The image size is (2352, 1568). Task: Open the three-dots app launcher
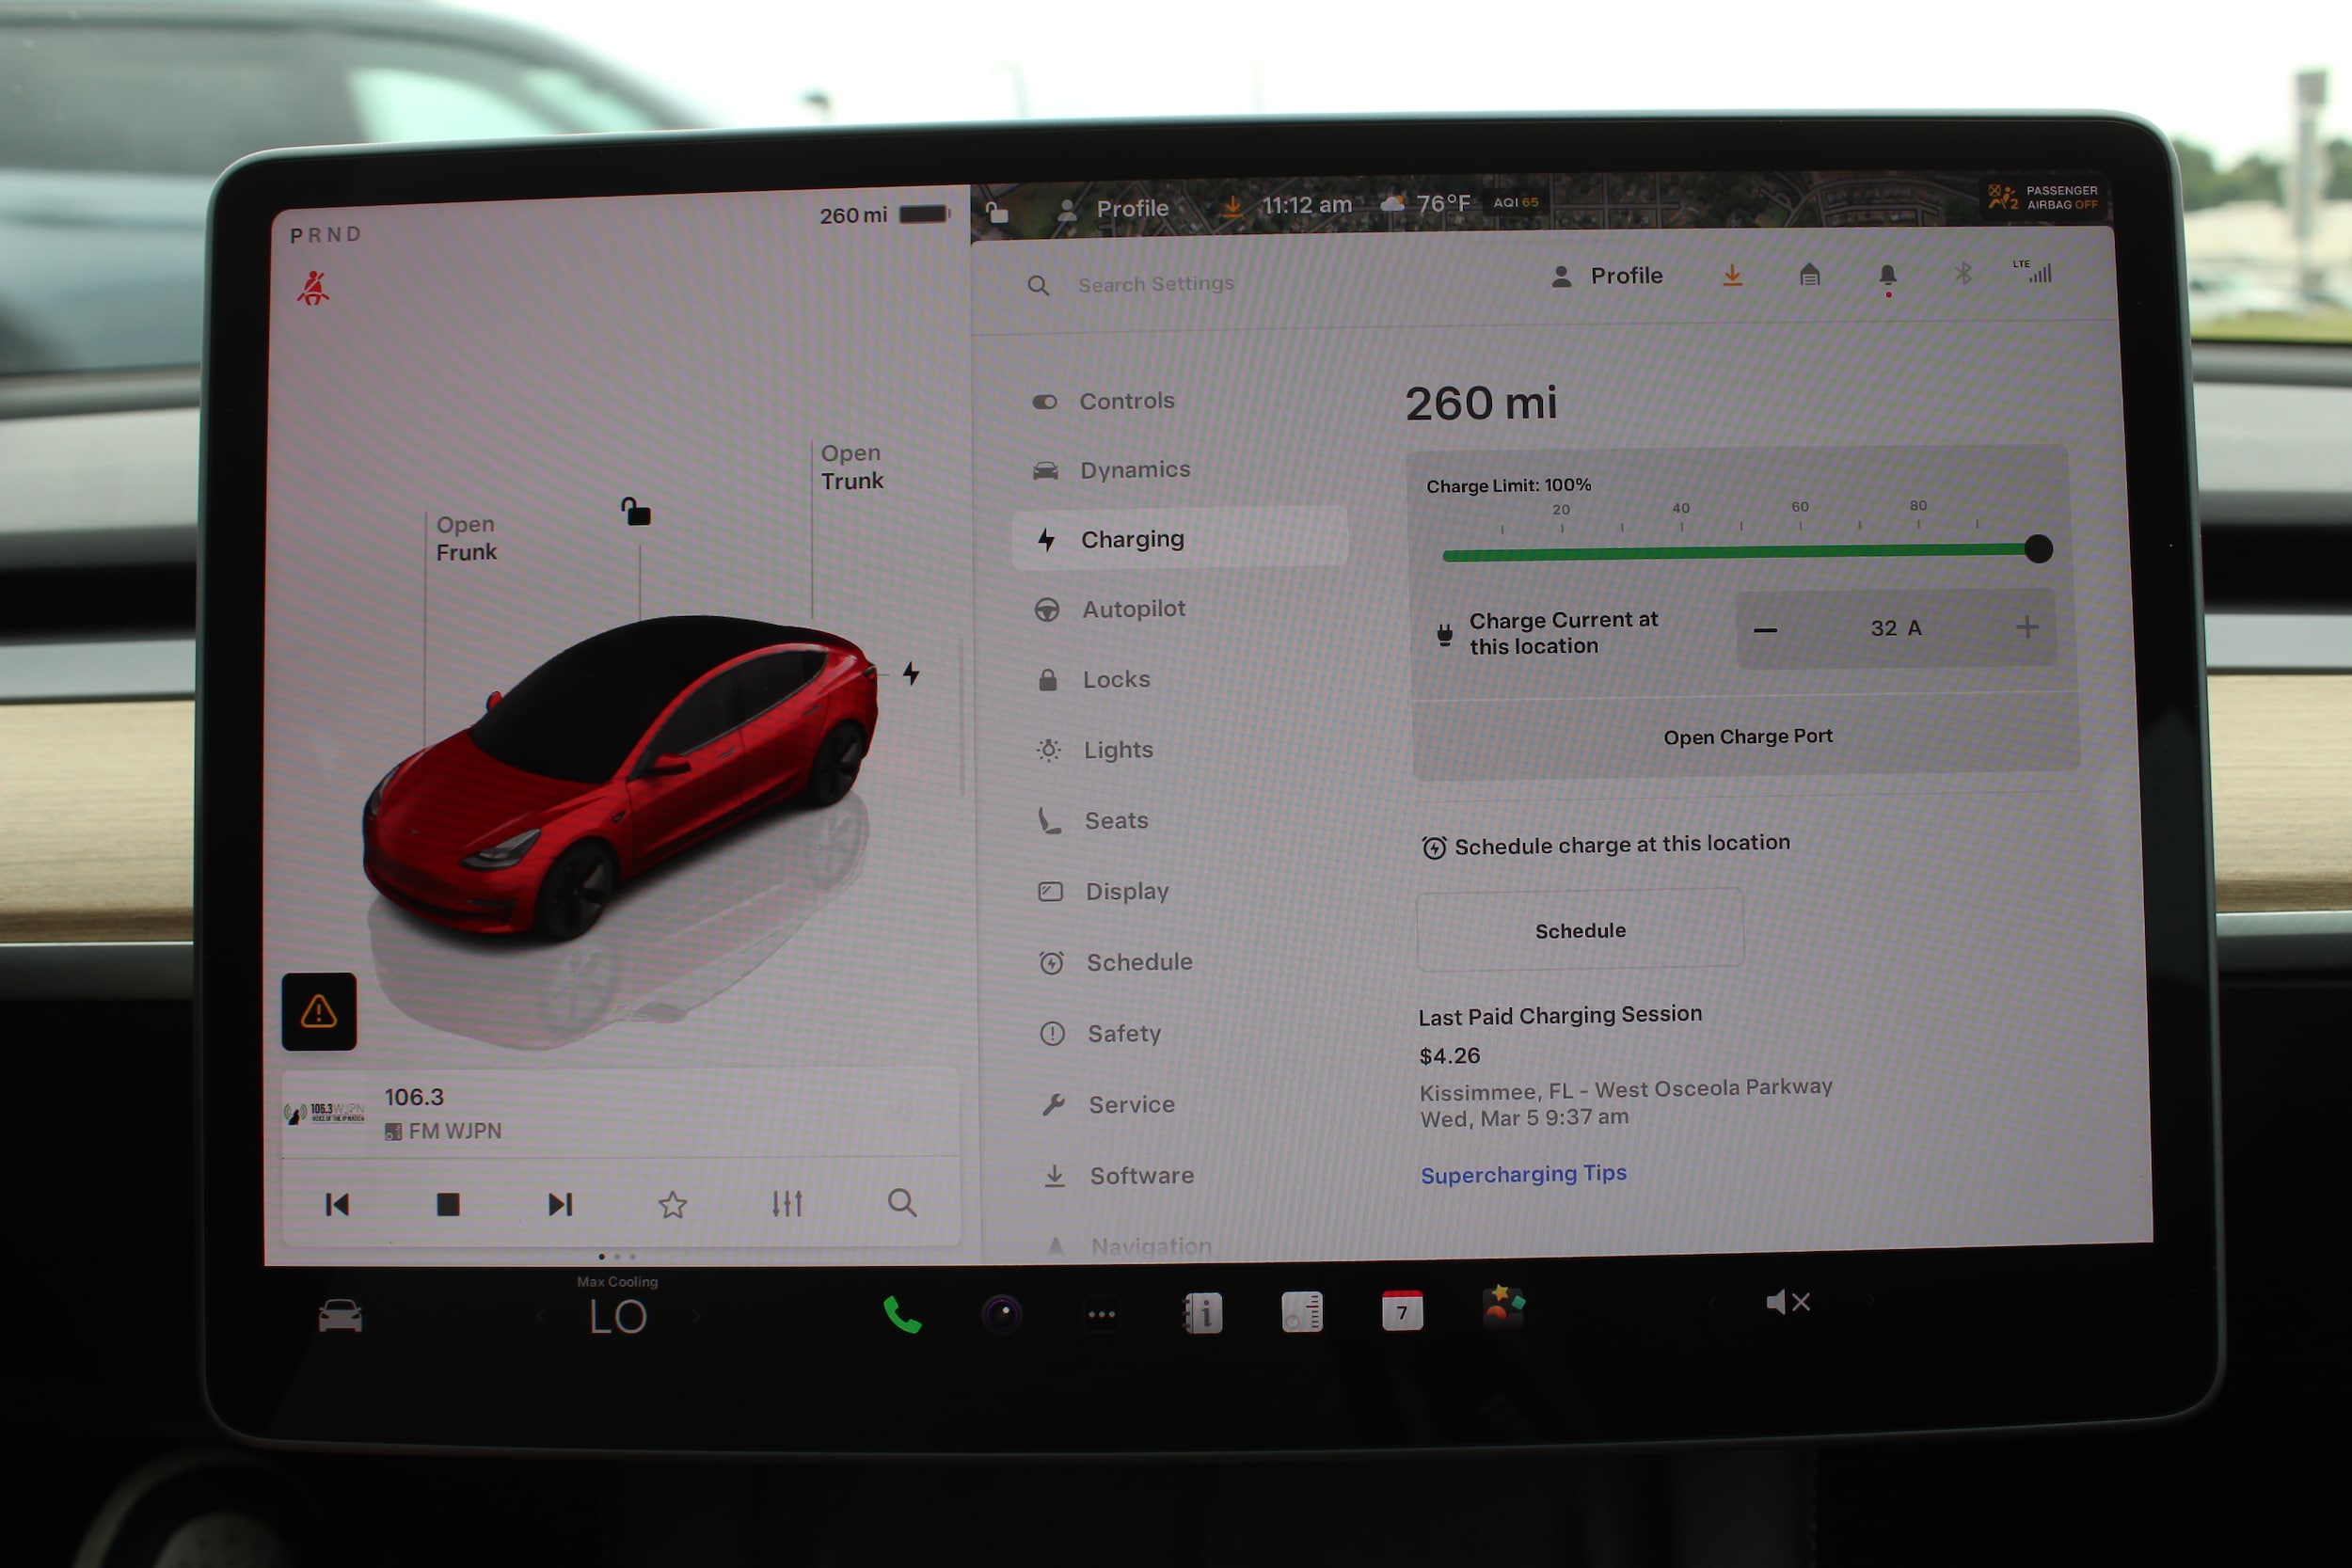point(1102,1314)
